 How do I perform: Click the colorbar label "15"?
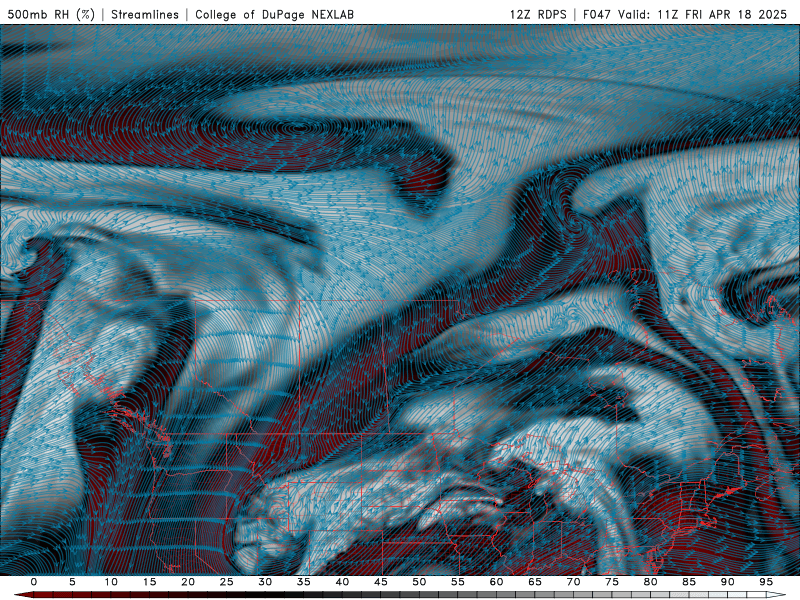click(x=149, y=582)
